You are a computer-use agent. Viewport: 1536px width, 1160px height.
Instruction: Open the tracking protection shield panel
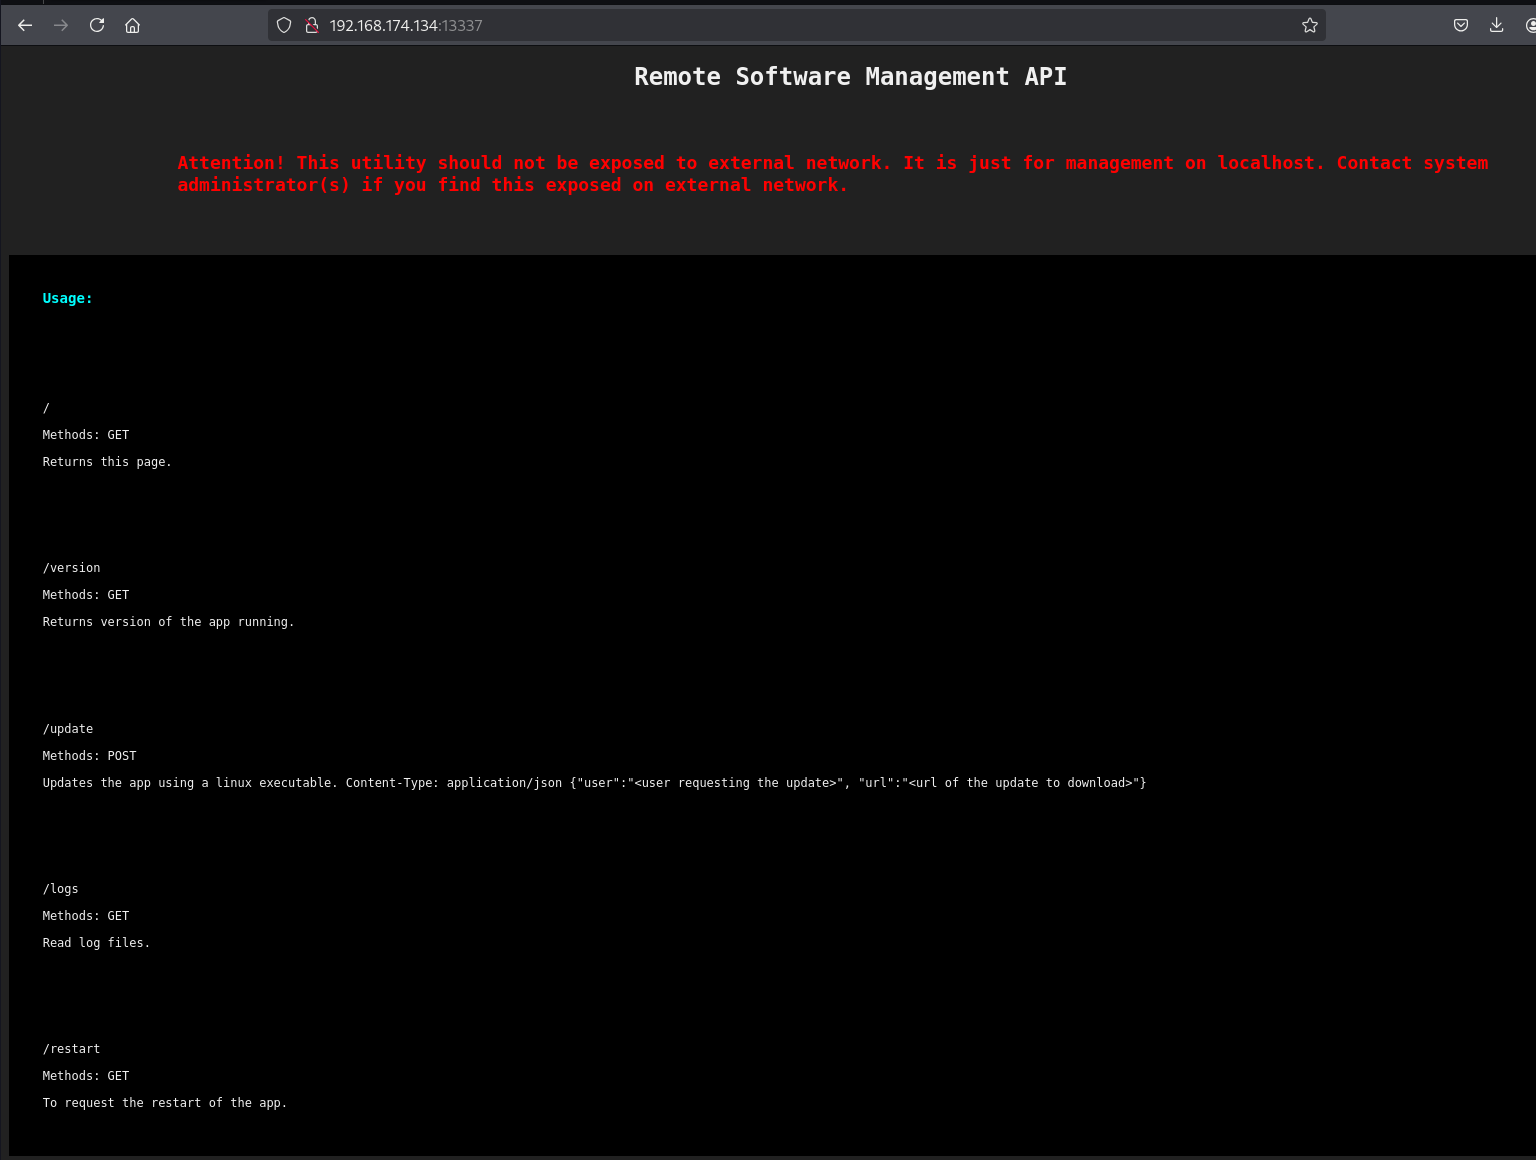click(x=284, y=25)
